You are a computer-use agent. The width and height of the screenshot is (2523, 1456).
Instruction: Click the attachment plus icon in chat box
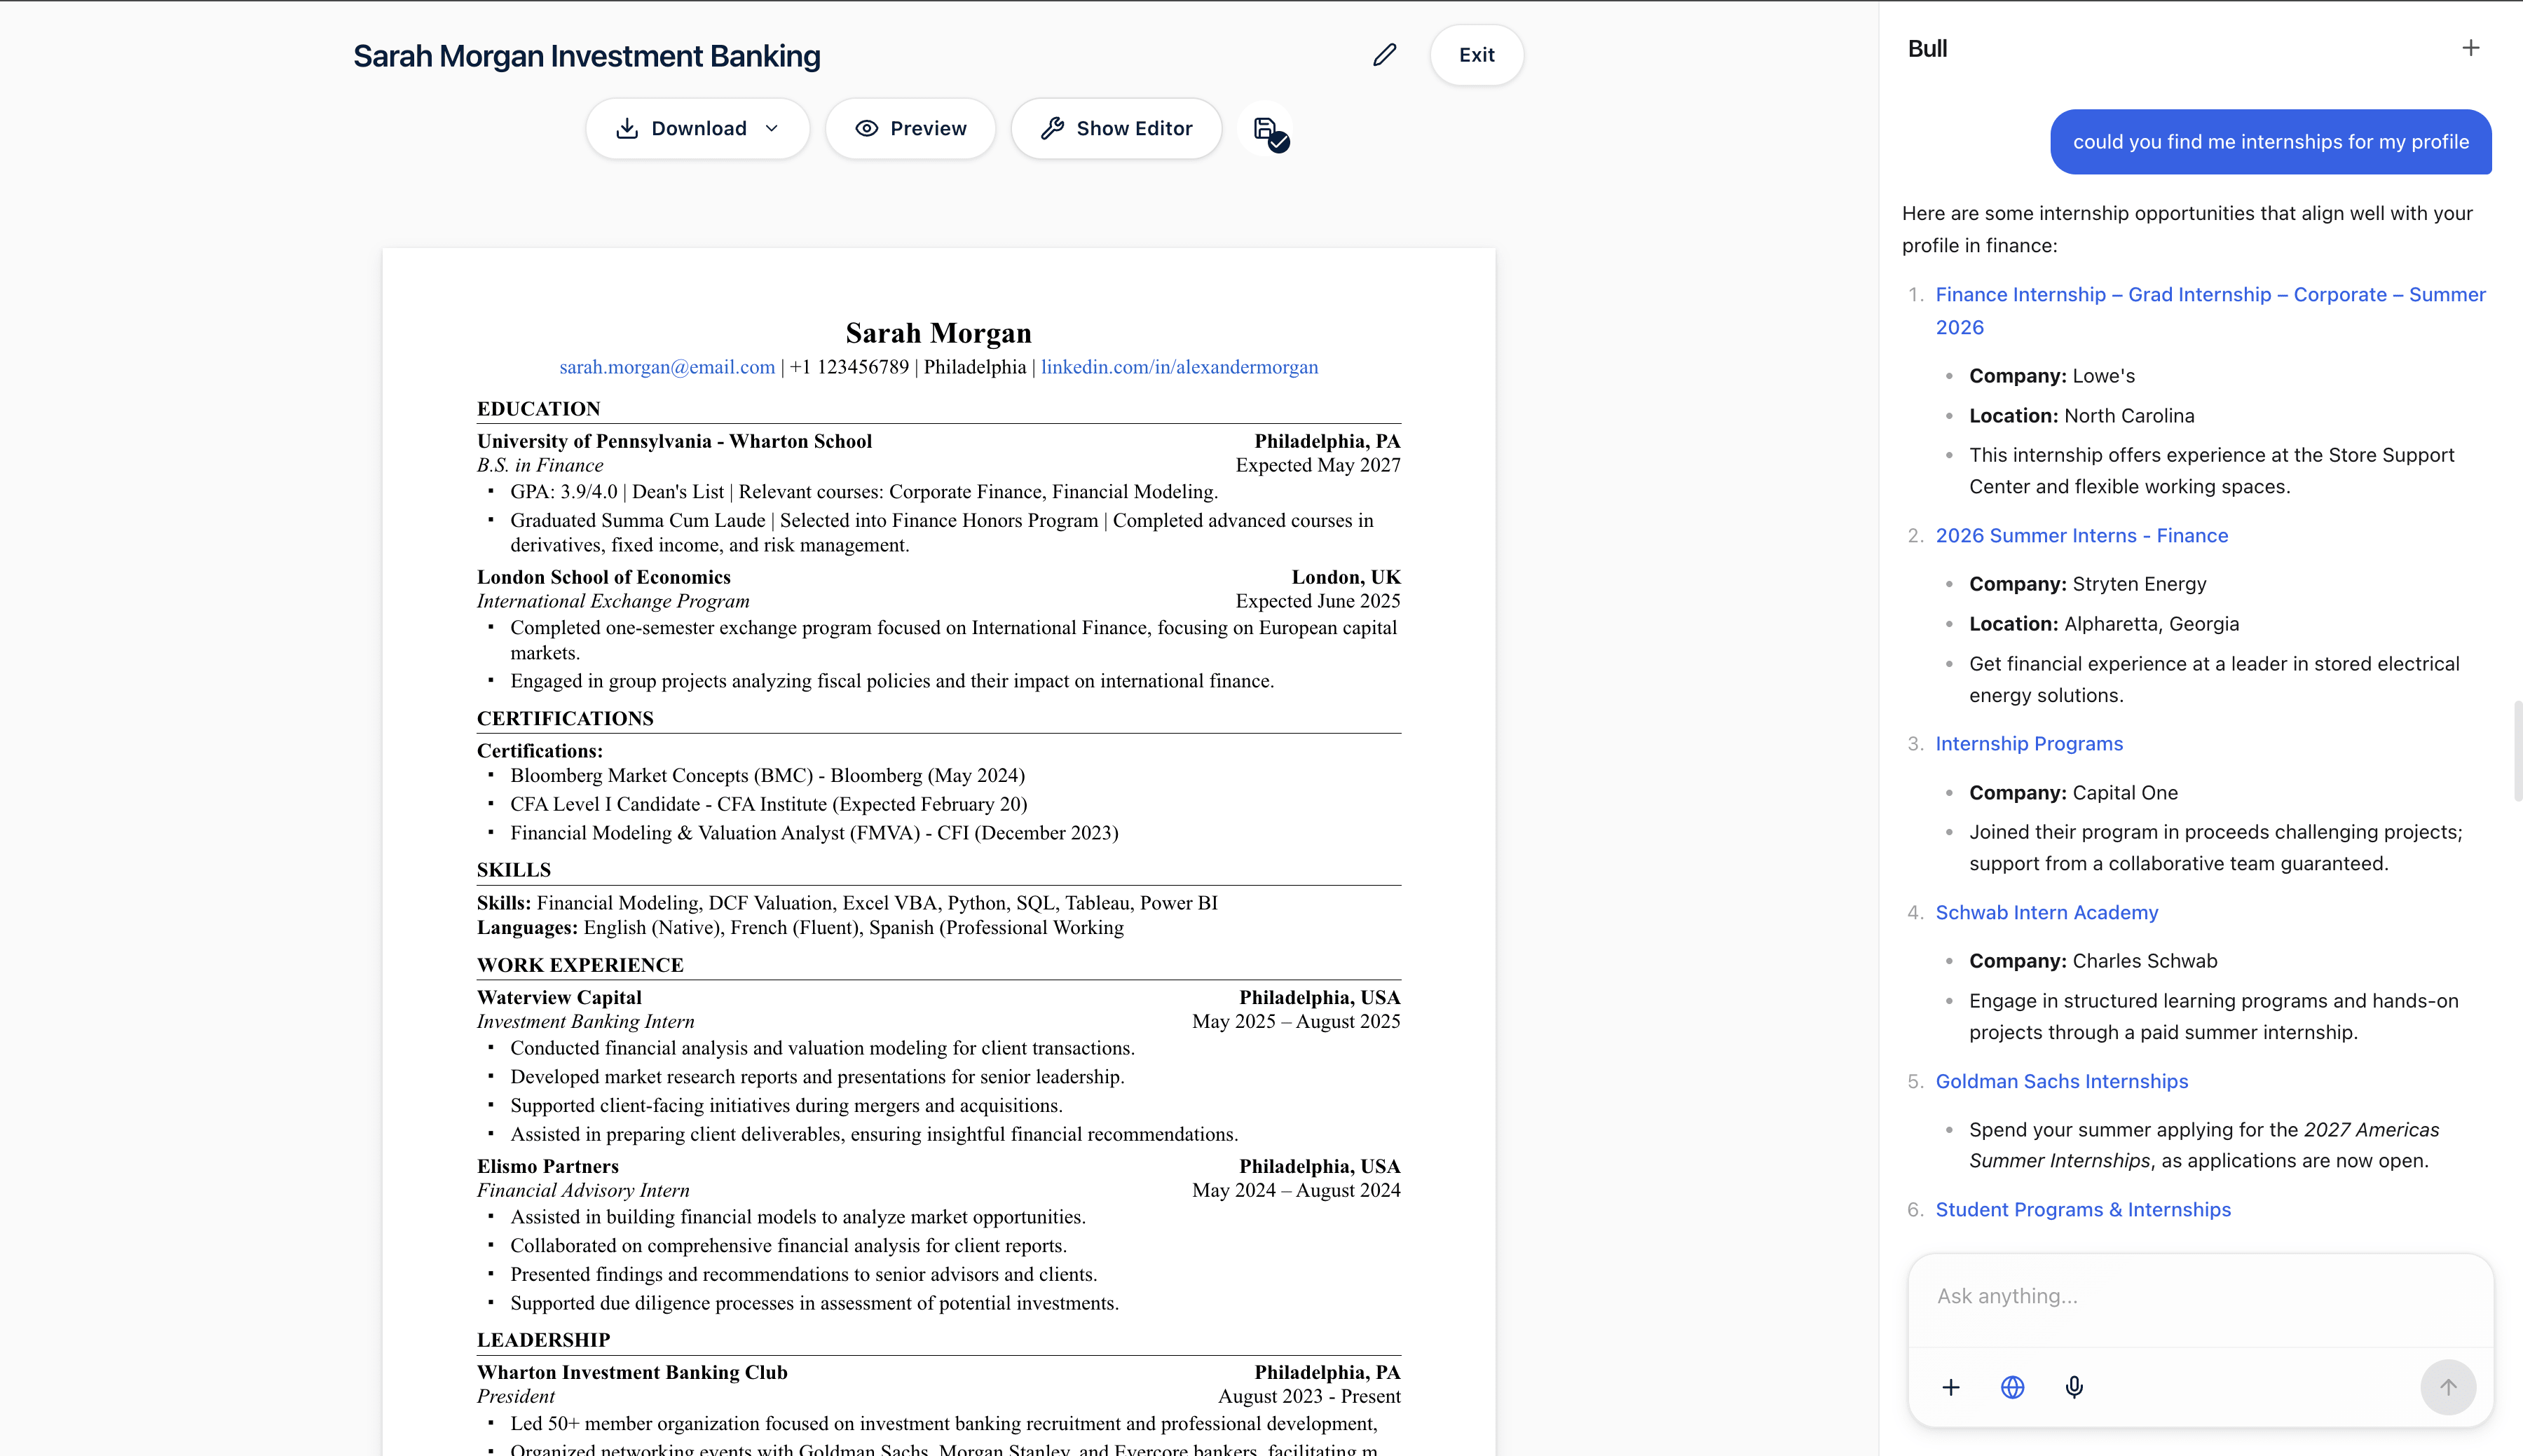pyautogui.click(x=1950, y=1387)
